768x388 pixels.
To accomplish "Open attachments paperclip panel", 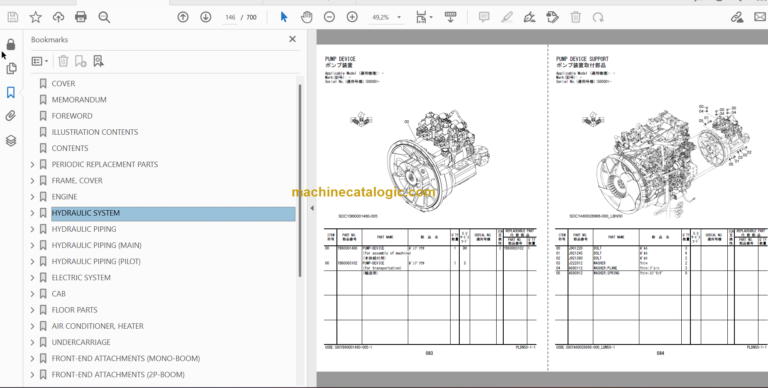I will coord(11,116).
